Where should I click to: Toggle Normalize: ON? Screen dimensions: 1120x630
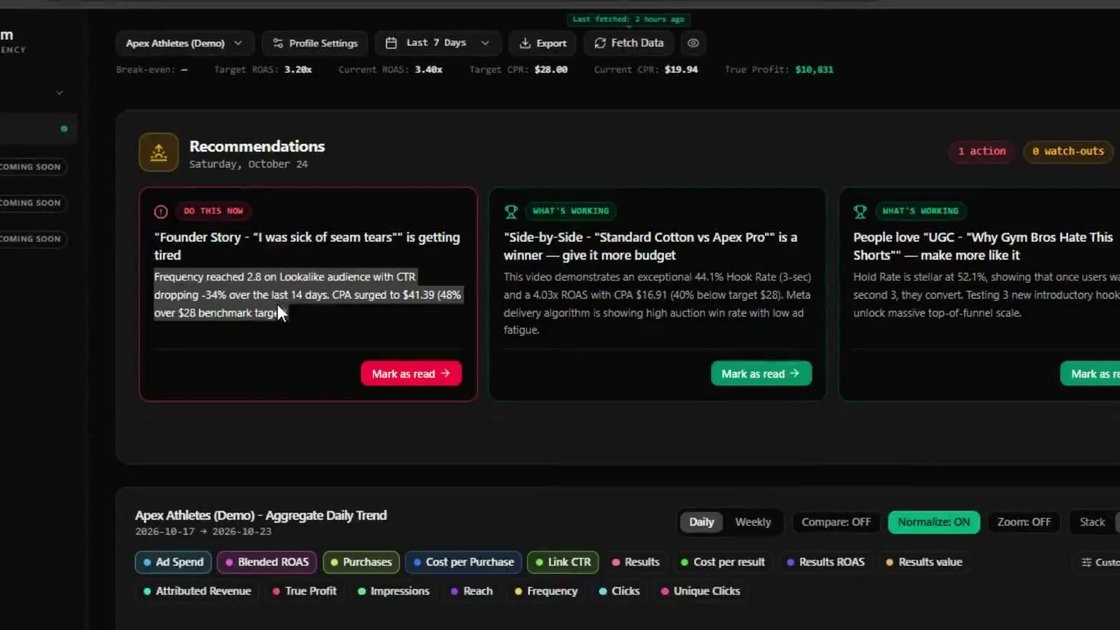(x=934, y=522)
